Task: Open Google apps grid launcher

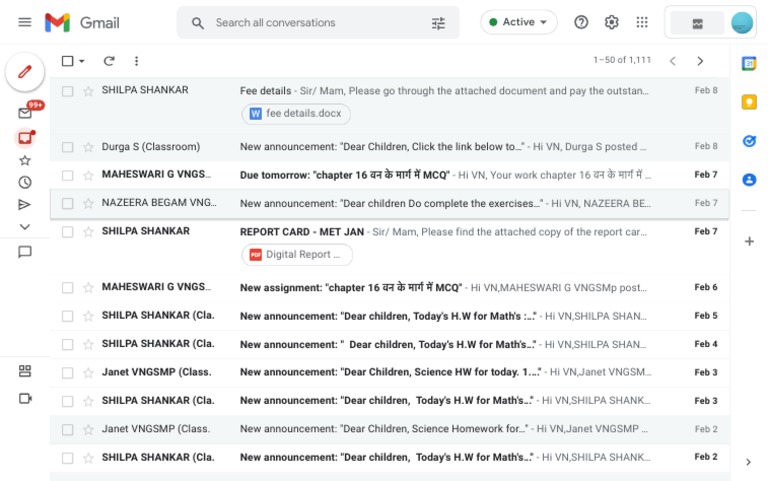Action: (642, 22)
